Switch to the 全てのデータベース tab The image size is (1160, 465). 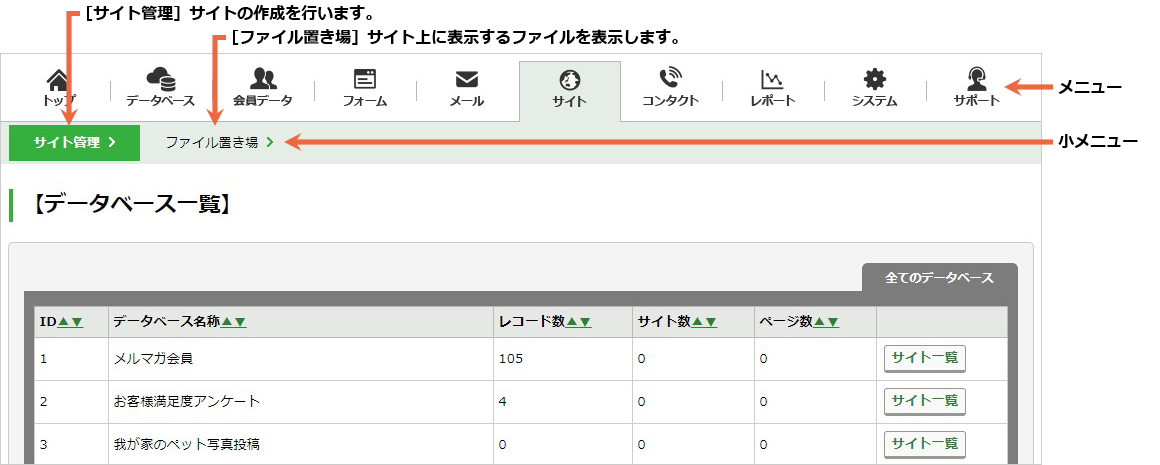pyautogui.click(x=940, y=278)
